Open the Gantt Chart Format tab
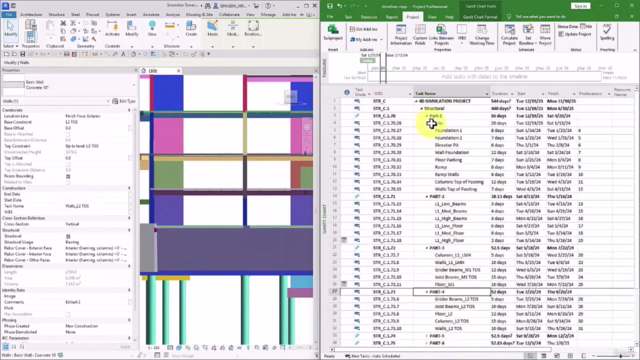Image resolution: width=640 pixels, height=360 pixels. (x=480, y=17)
